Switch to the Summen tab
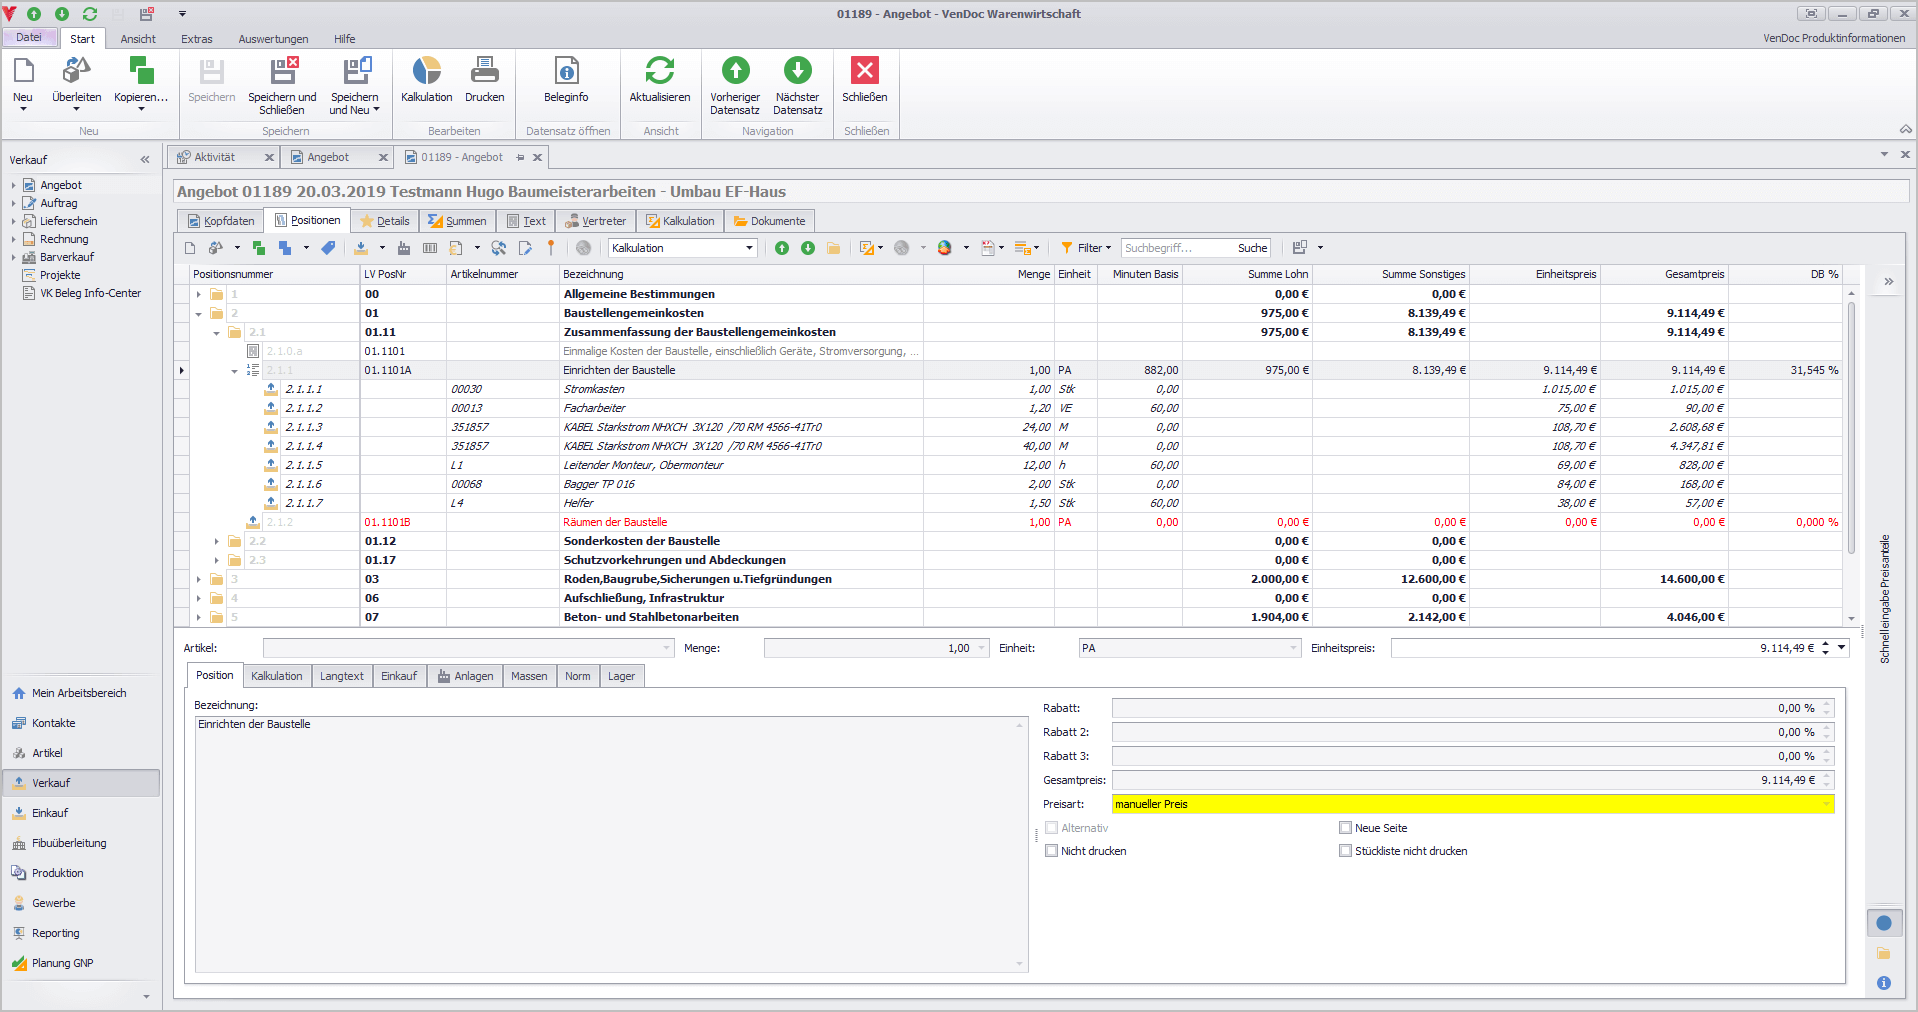Image resolution: width=1918 pixels, height=1012 pixels. click(x=457, y=221)
